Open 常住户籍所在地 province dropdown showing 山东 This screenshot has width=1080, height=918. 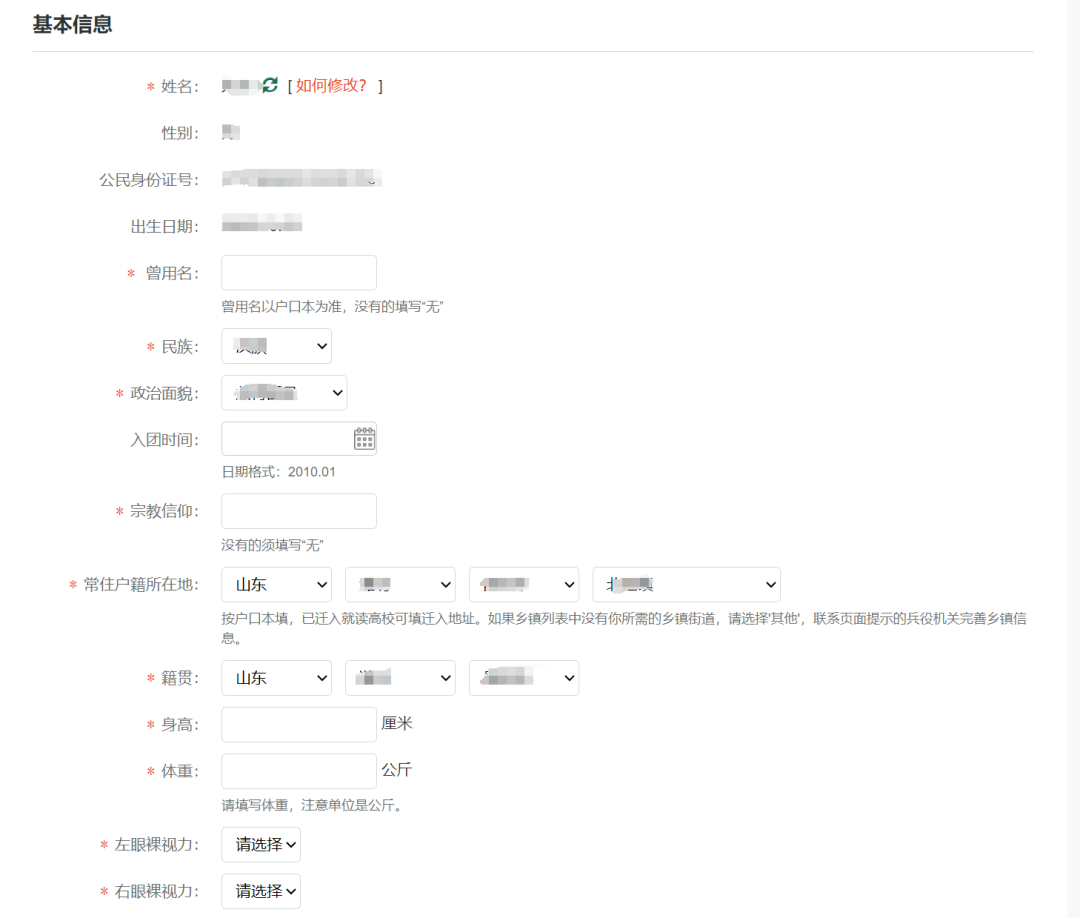coord(276,585)
